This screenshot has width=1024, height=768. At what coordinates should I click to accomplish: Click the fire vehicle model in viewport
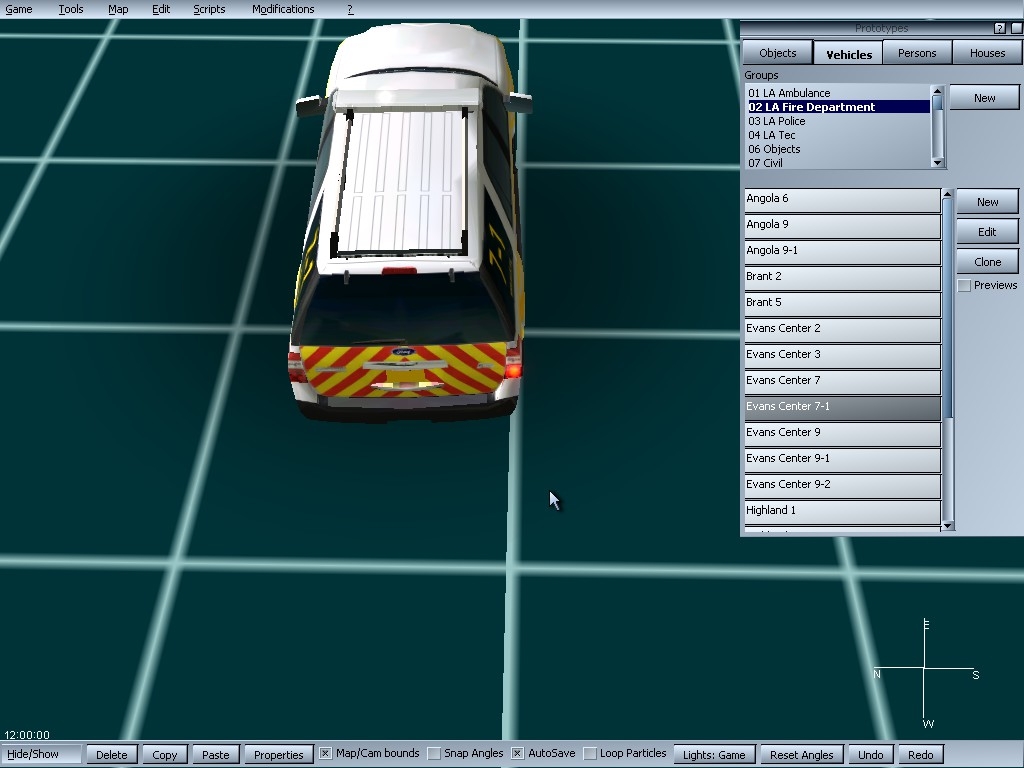click(x=406, y=222)
